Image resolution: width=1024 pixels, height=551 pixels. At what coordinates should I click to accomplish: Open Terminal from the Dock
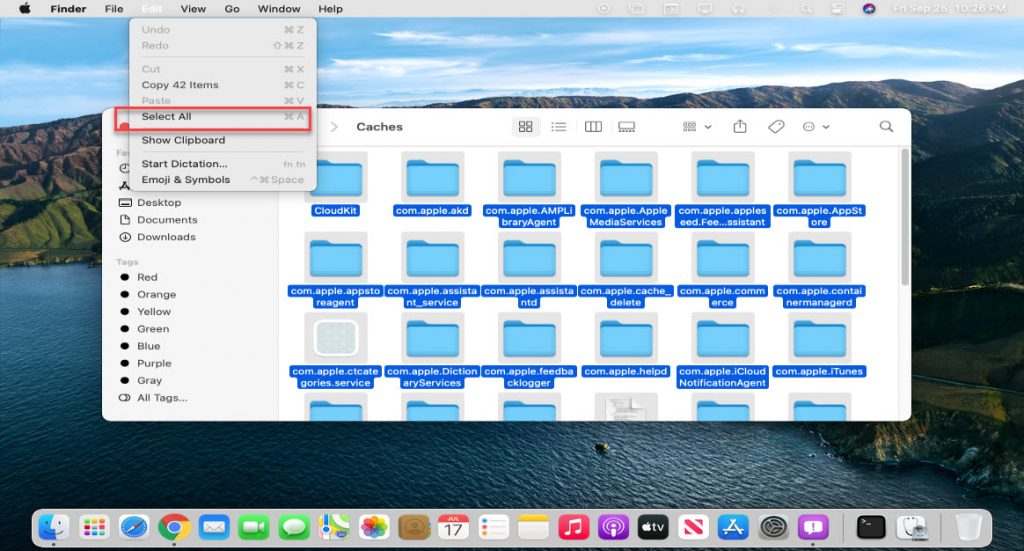[871, 527]
